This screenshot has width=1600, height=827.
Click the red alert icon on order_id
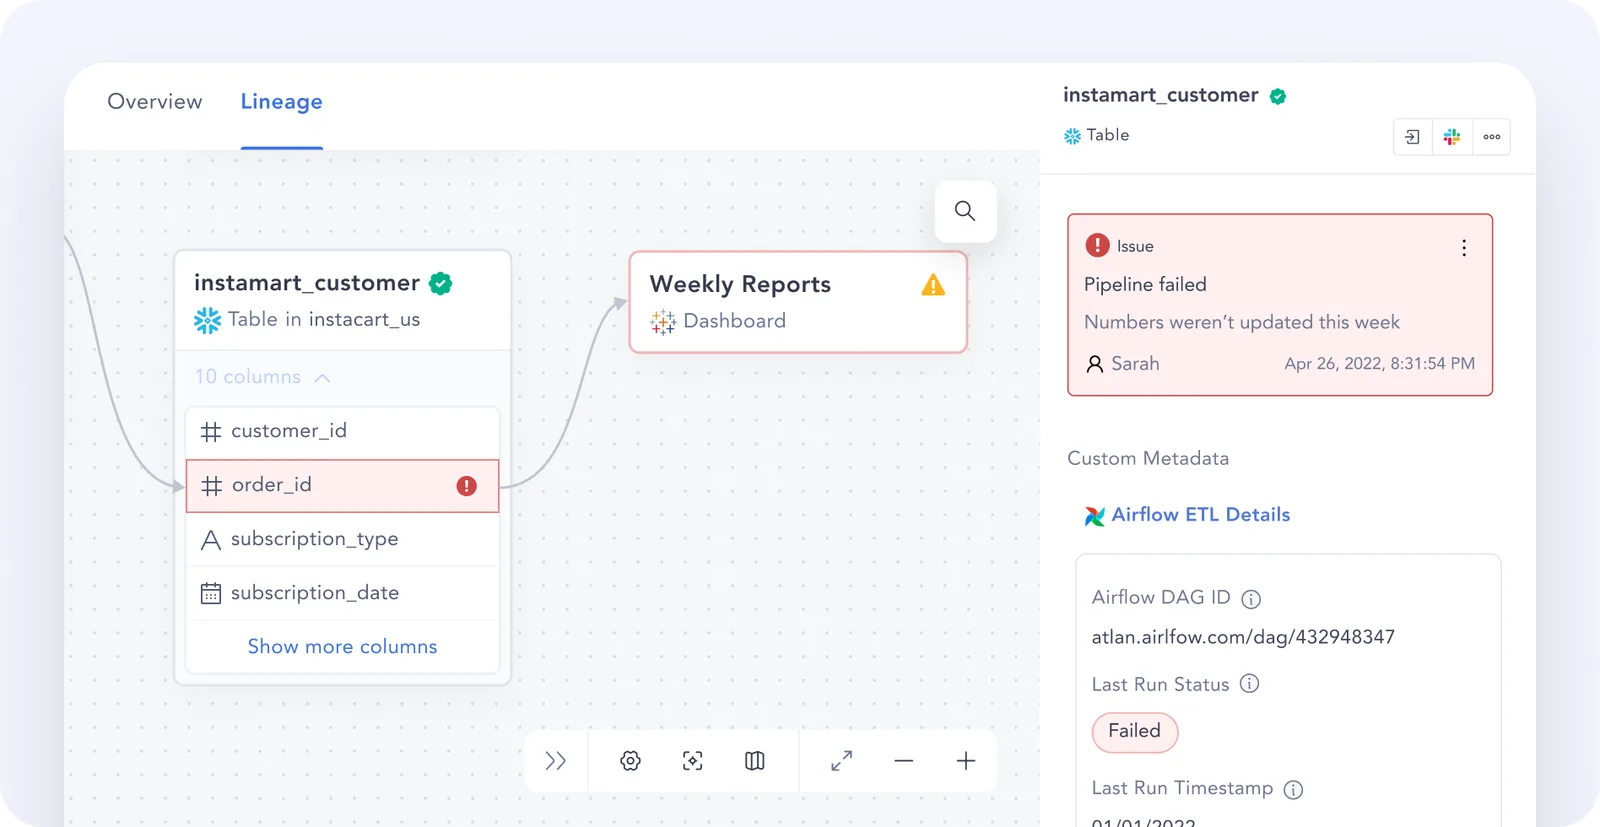[x=467, y=486]
